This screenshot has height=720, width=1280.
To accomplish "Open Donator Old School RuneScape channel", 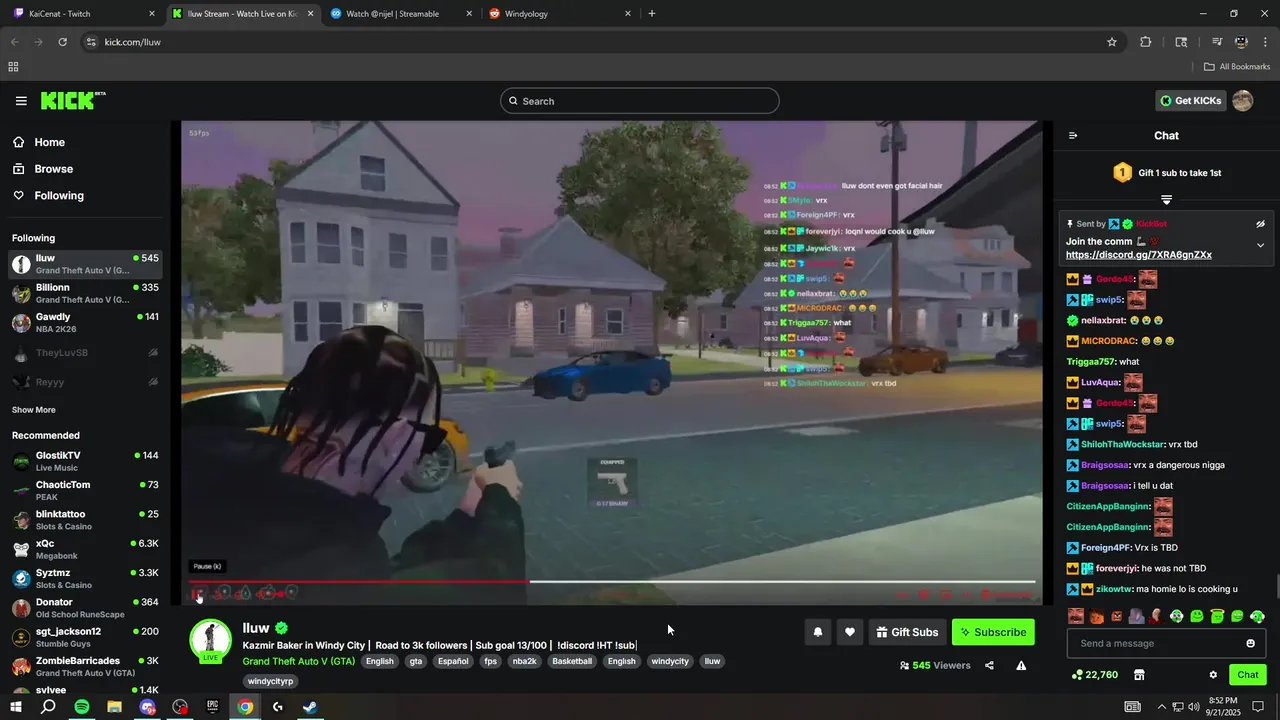I will point(85,608).
